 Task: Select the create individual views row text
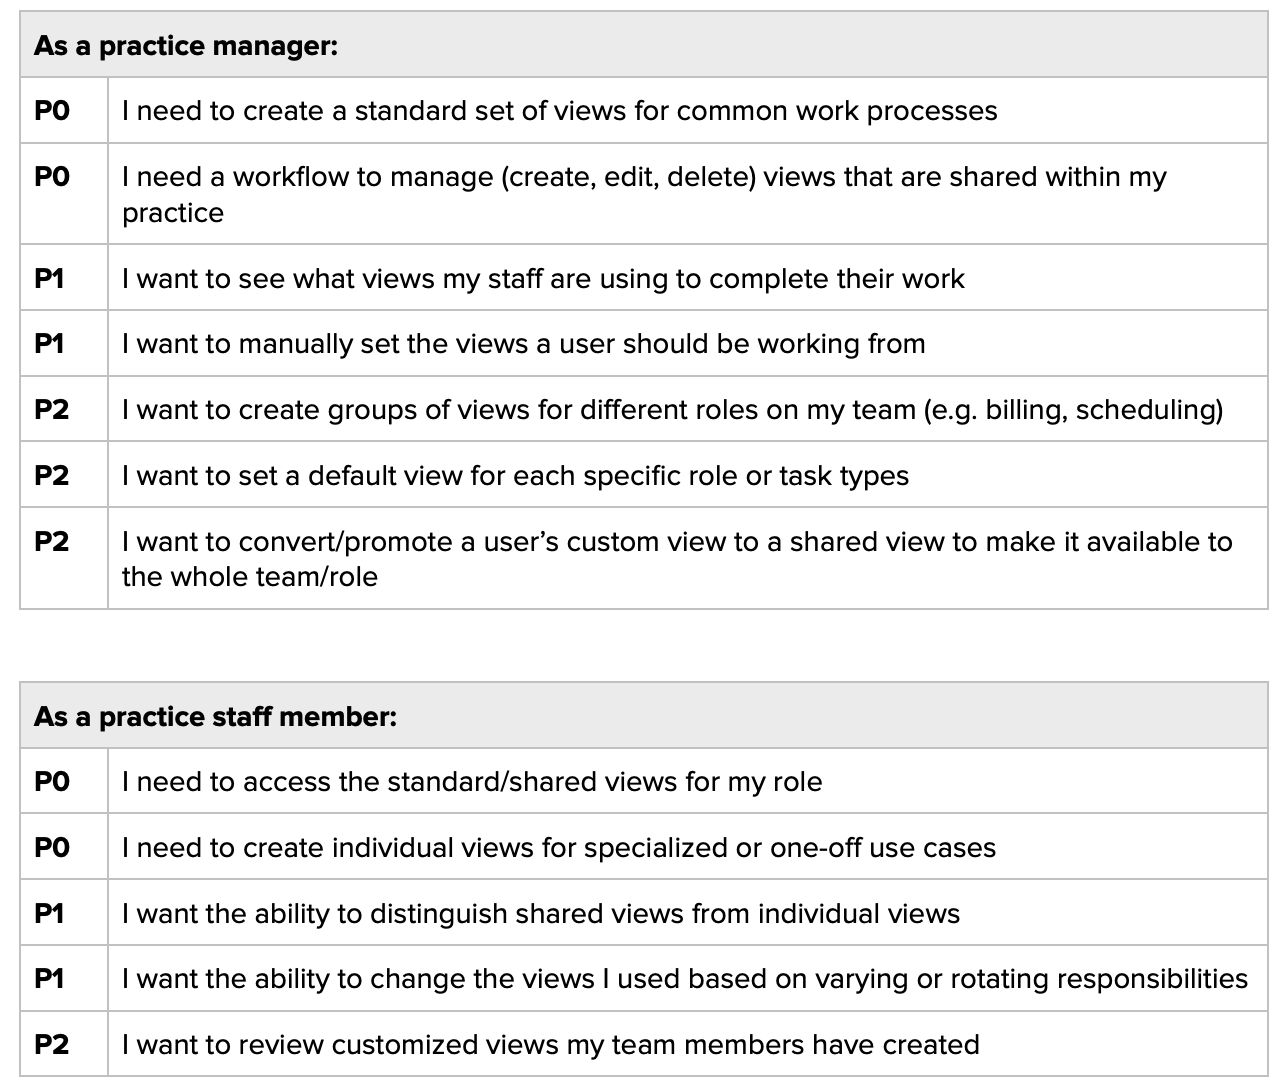tap(559, 848)
